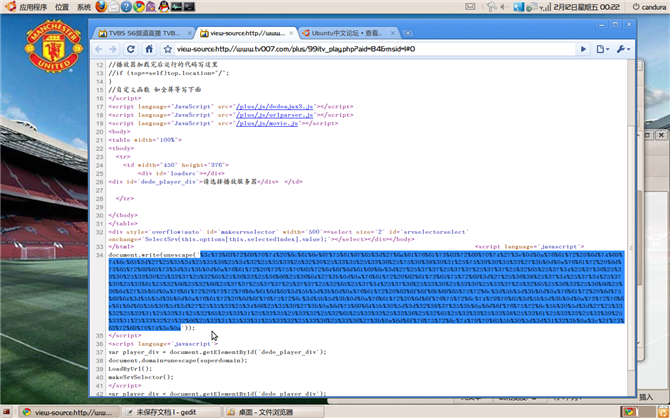Open the volume indicator in tray

pos(505,7)
